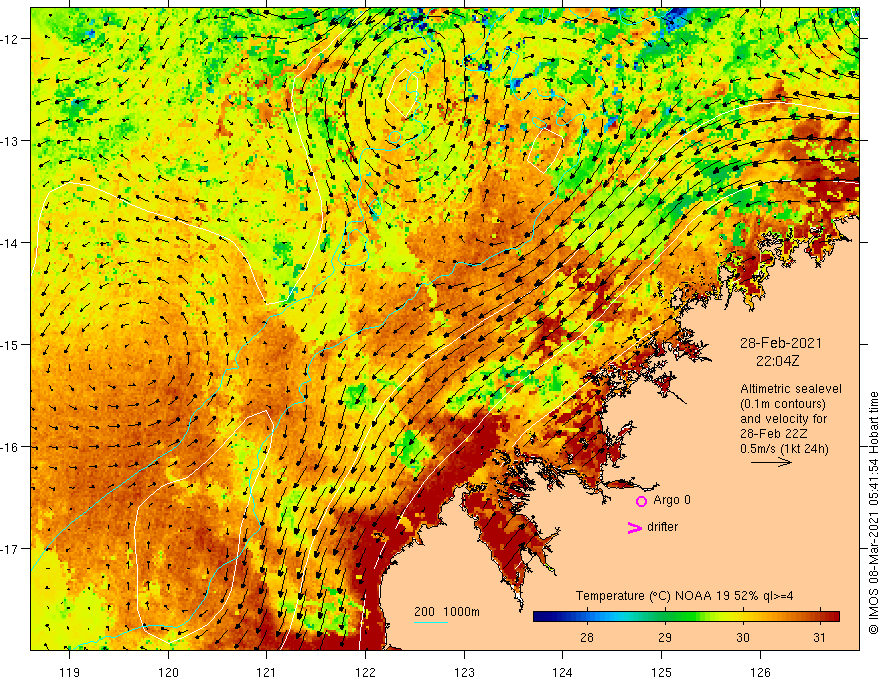Click the -14 latitude axis label
The width and height of the screenshot is (880, 680).
(x=11, y=243)
